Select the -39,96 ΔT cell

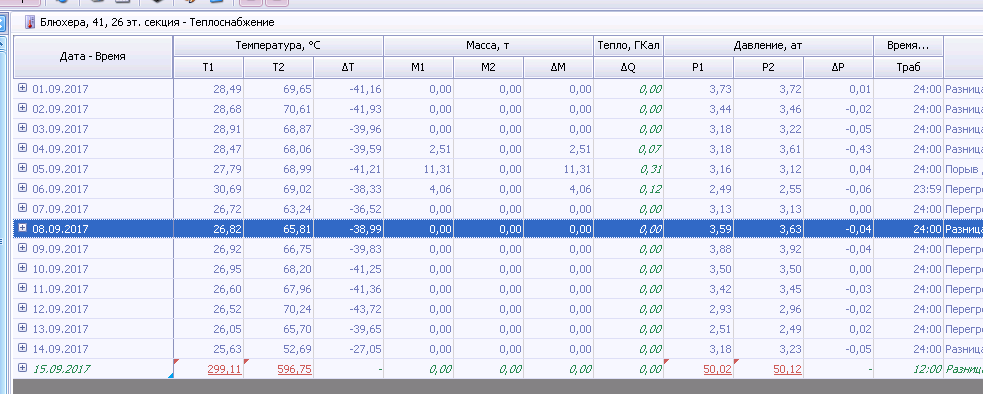pos(349,129)
